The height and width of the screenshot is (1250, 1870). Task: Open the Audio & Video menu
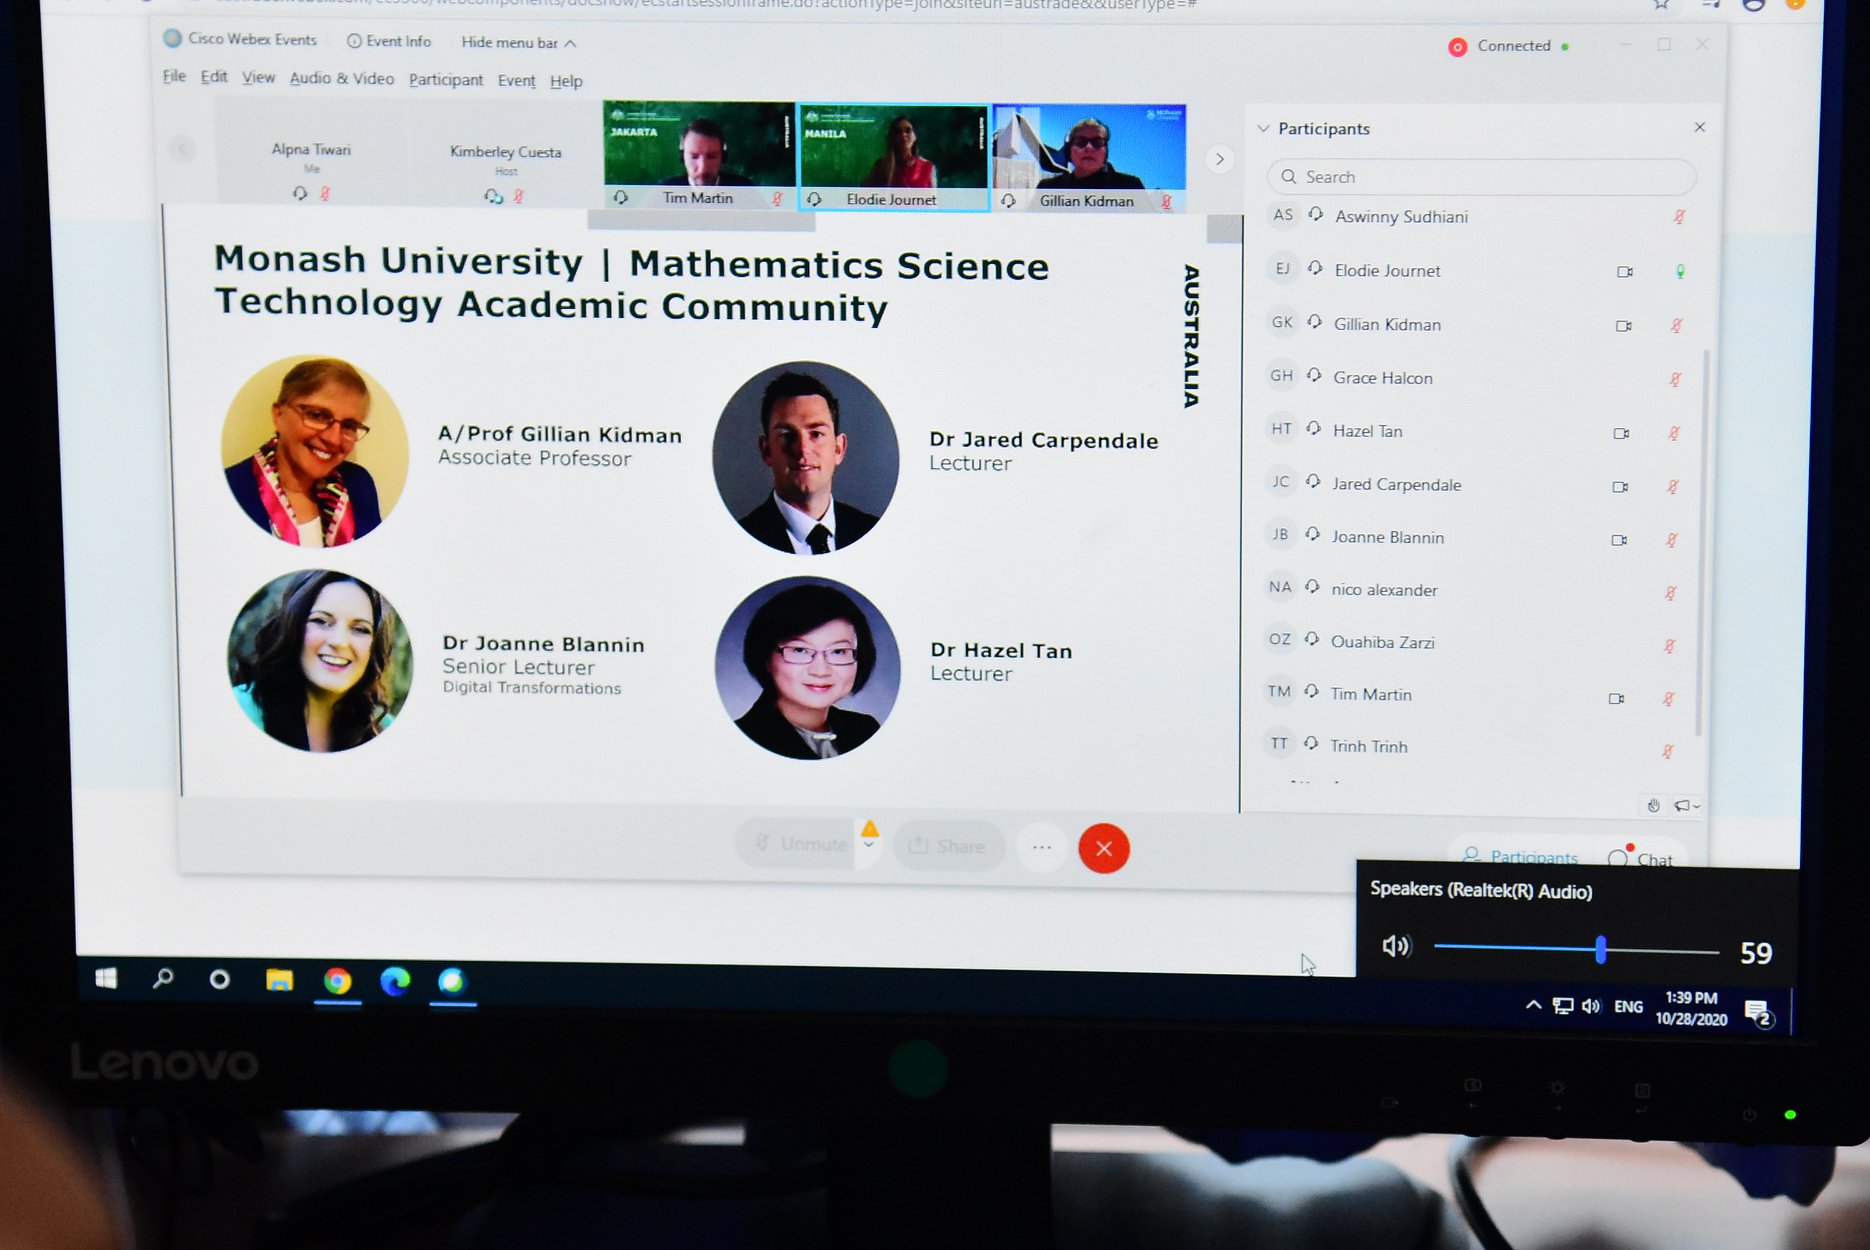click(x=342, y=78)
